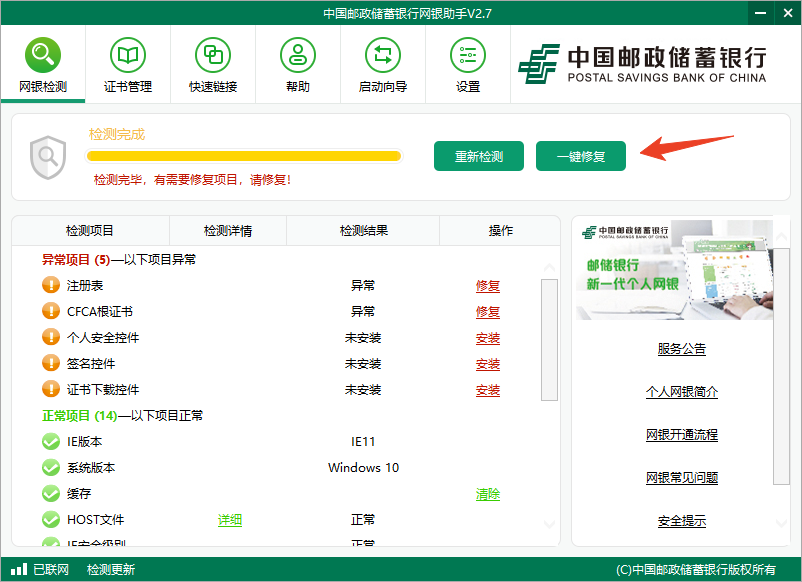
Task: Open the 快速链接 icon
Action: 213,55
